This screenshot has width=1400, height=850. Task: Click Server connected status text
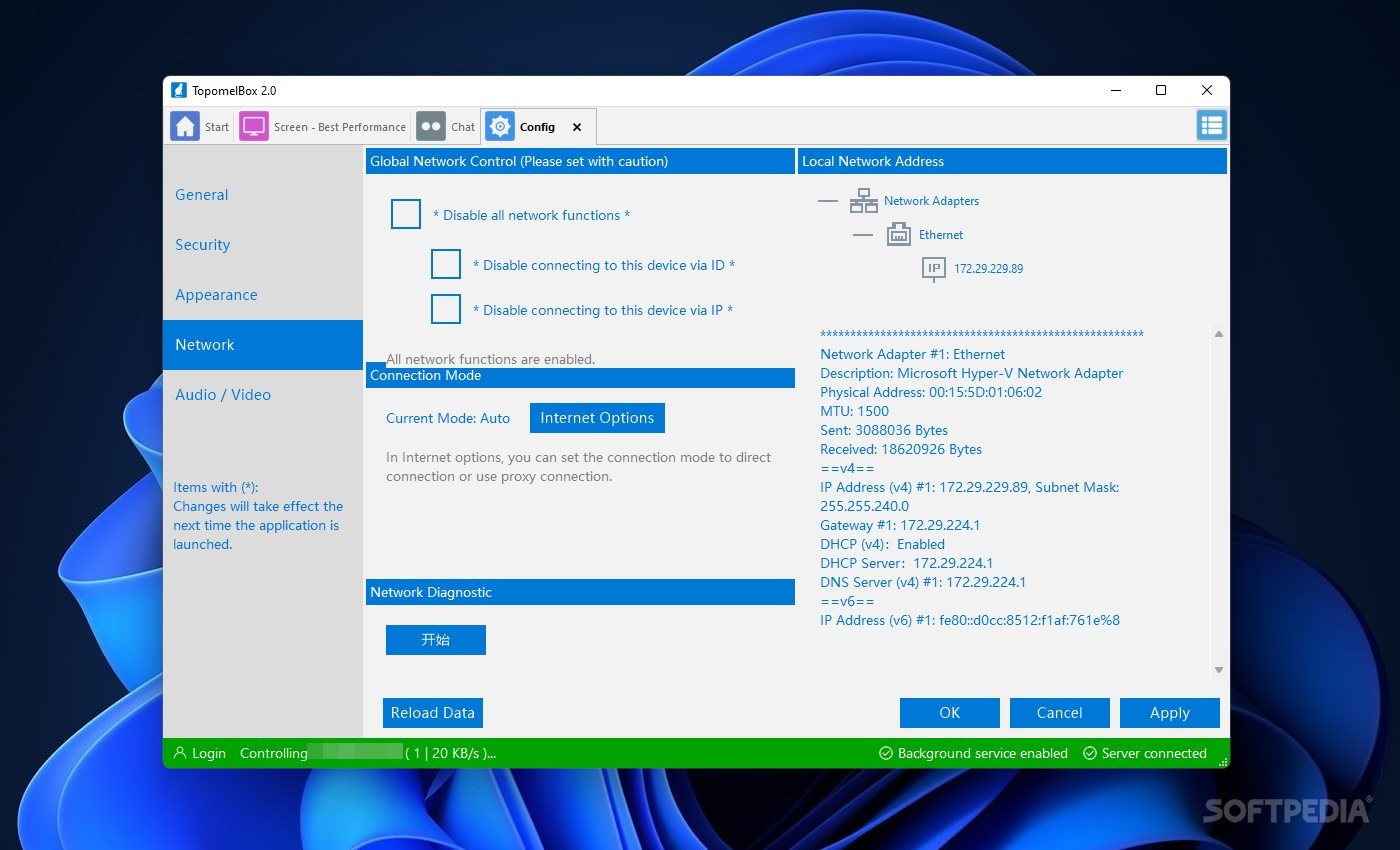pos(1154,753)
